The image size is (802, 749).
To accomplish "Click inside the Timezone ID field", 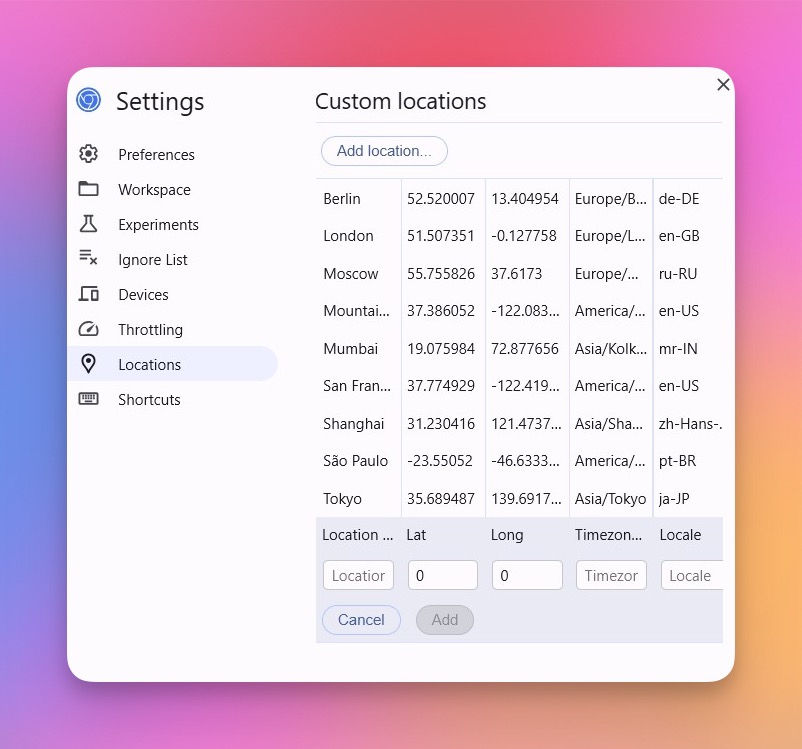I will click(611, 575).
